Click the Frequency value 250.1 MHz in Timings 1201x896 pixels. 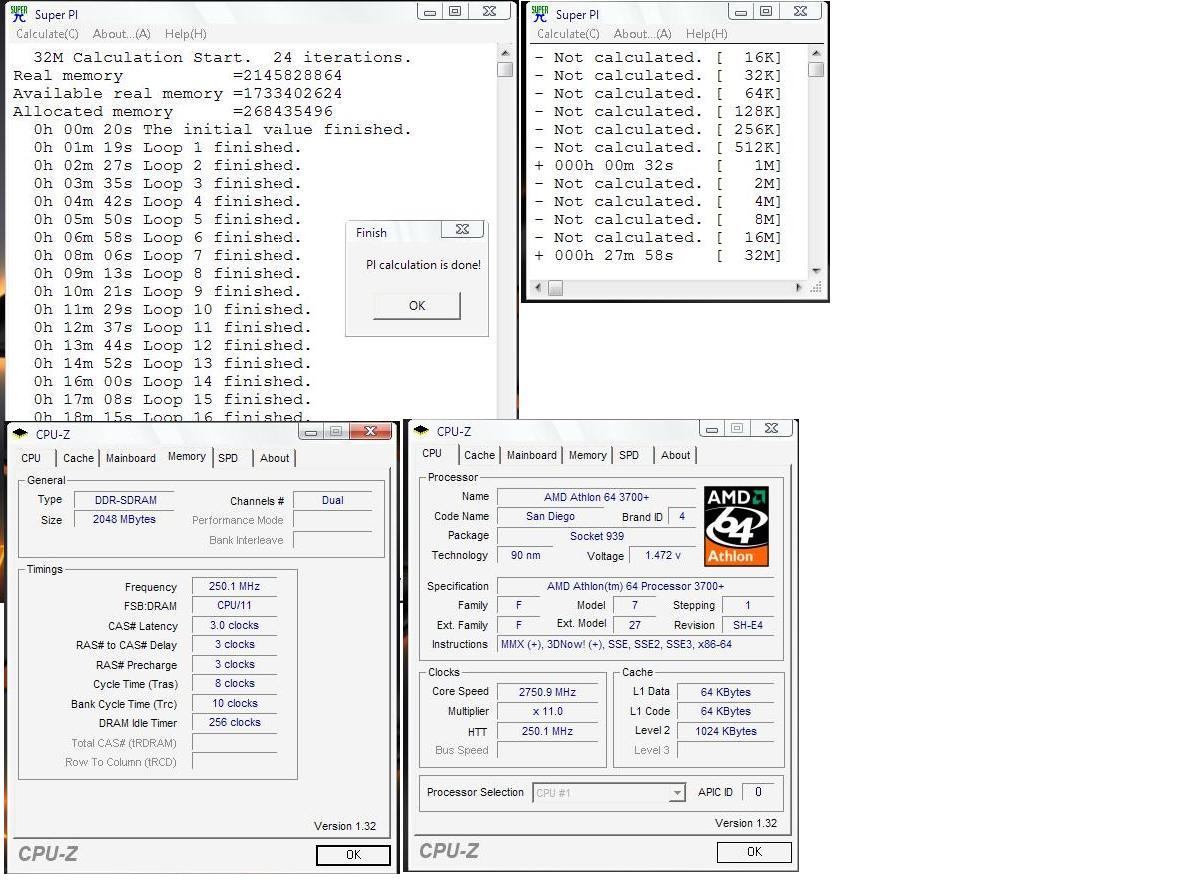(x=234, y=587)
